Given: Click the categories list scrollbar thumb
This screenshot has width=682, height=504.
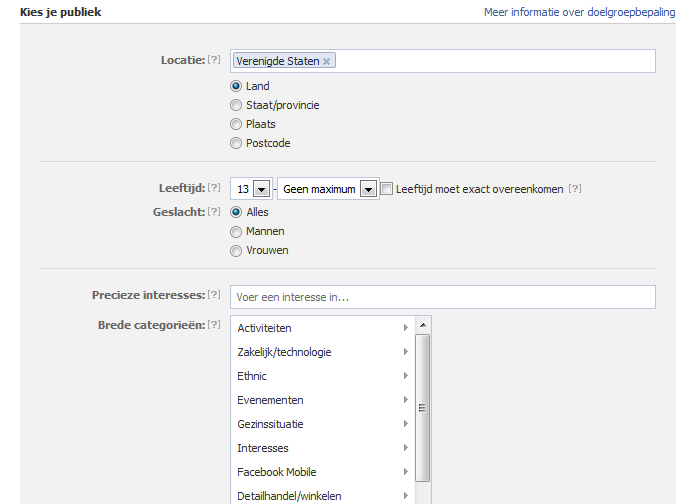Looking at the screenshot, I should coord(422,407).
